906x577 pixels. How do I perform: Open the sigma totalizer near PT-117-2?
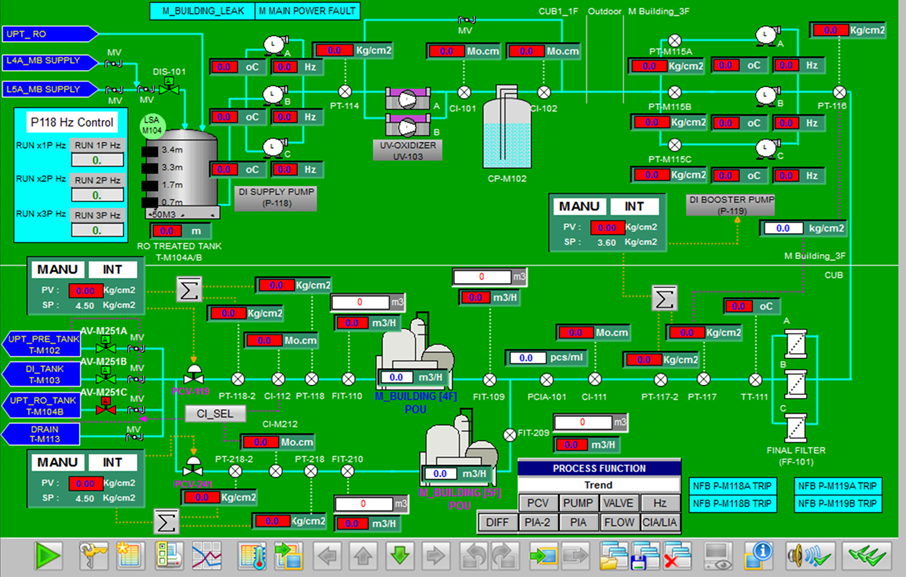click(664, 298)
